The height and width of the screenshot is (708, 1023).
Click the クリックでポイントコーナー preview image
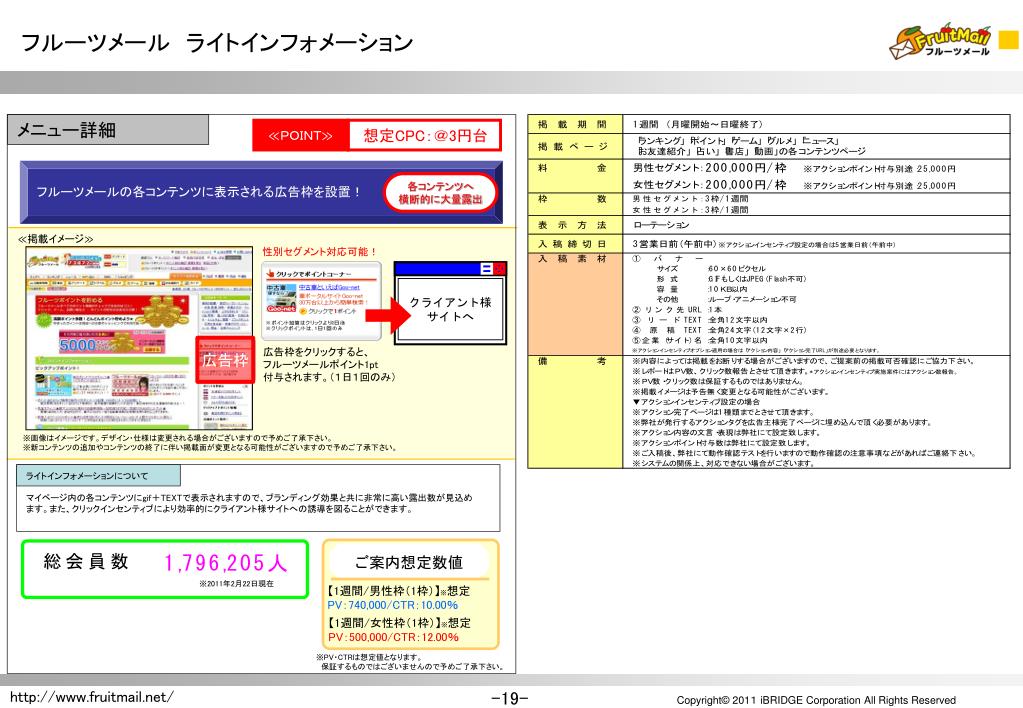click(321, 301)
